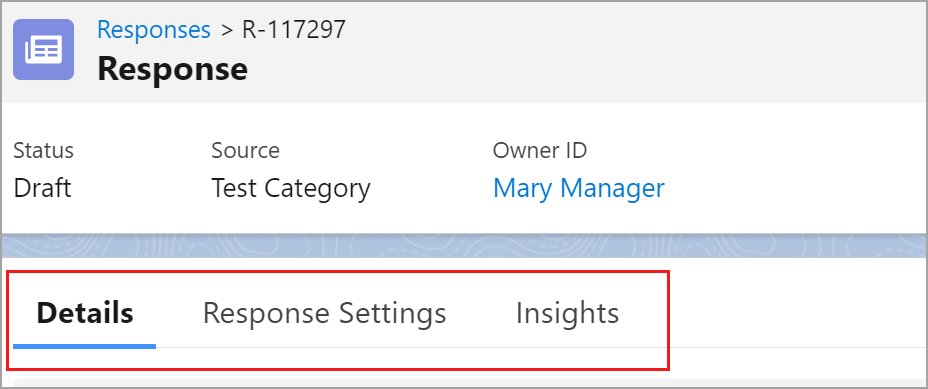Click the bold Response page heading

click(x=172, y=69)
